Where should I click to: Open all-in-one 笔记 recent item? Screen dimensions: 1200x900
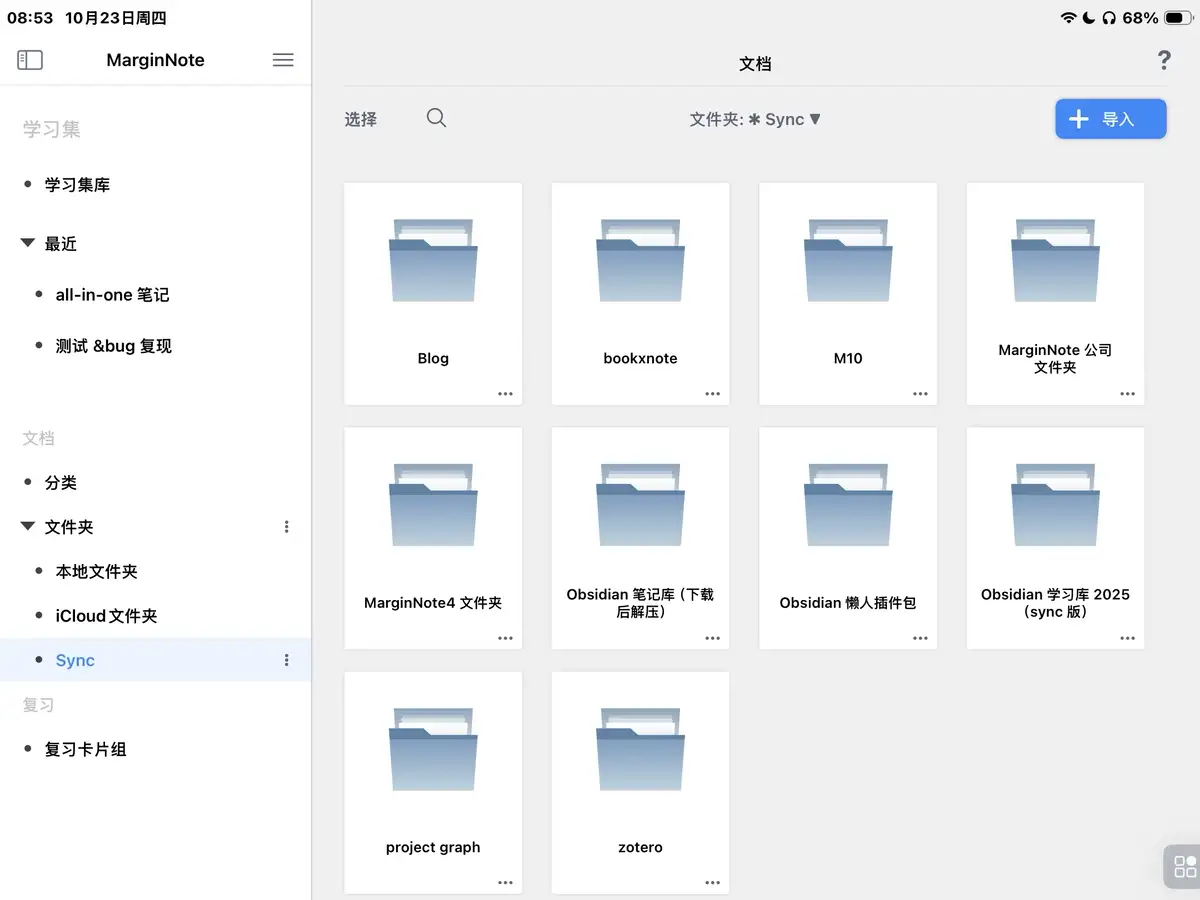pos(113,295)
